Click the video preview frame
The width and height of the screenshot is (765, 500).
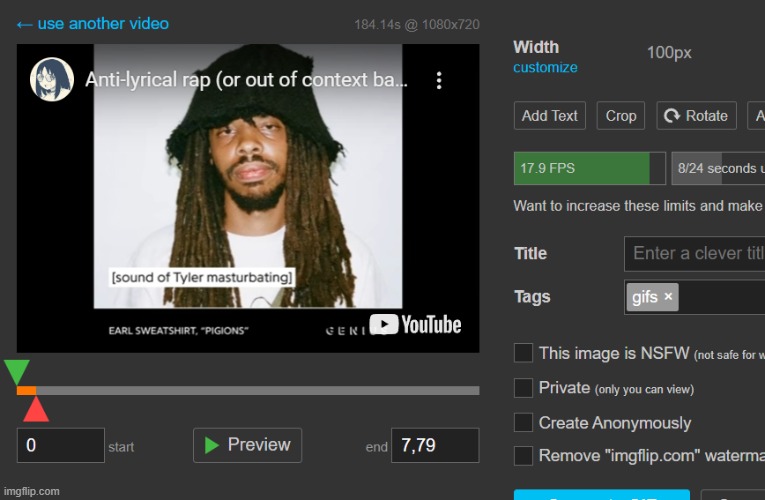pyautogui.click(x=248, y=199)
